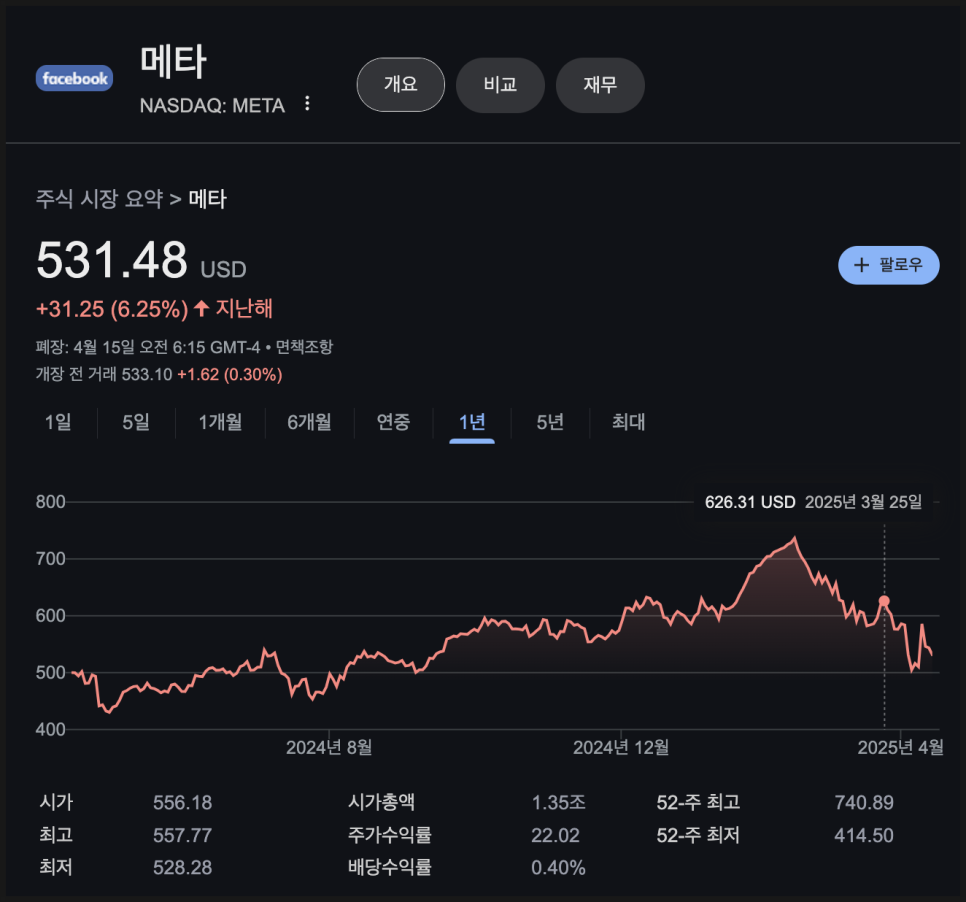Show the 5년 chart range

(550, 422)
